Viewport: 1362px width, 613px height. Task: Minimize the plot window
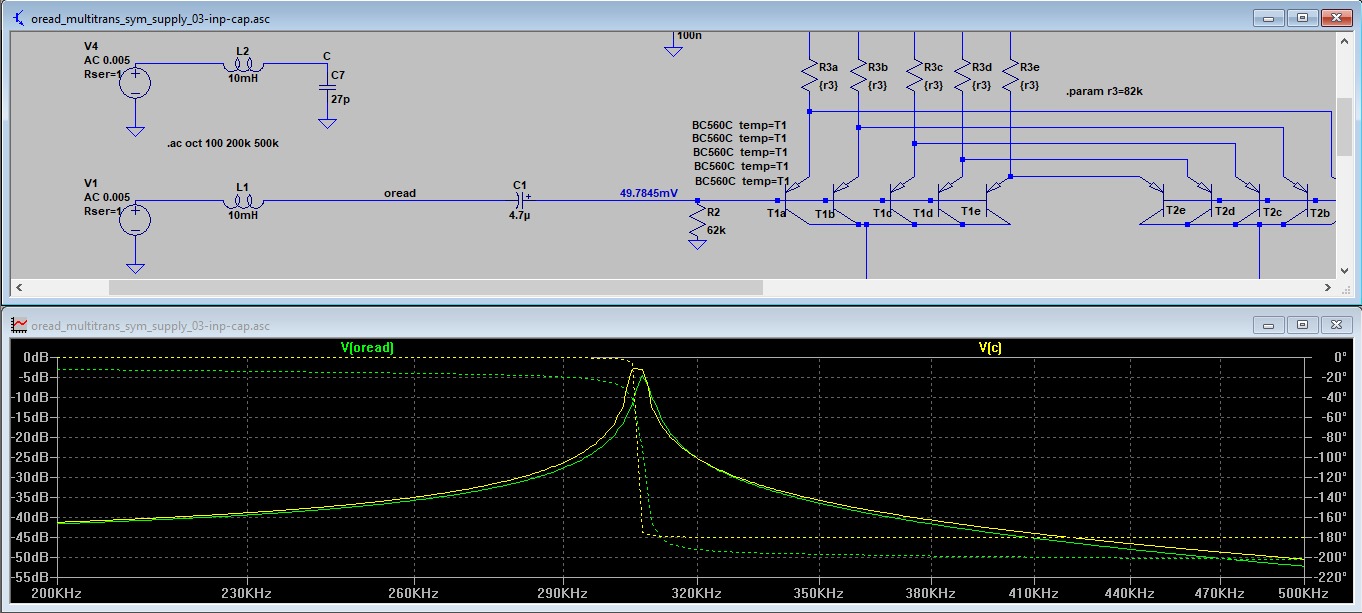pyautogui.click(x=1271, y=324)
